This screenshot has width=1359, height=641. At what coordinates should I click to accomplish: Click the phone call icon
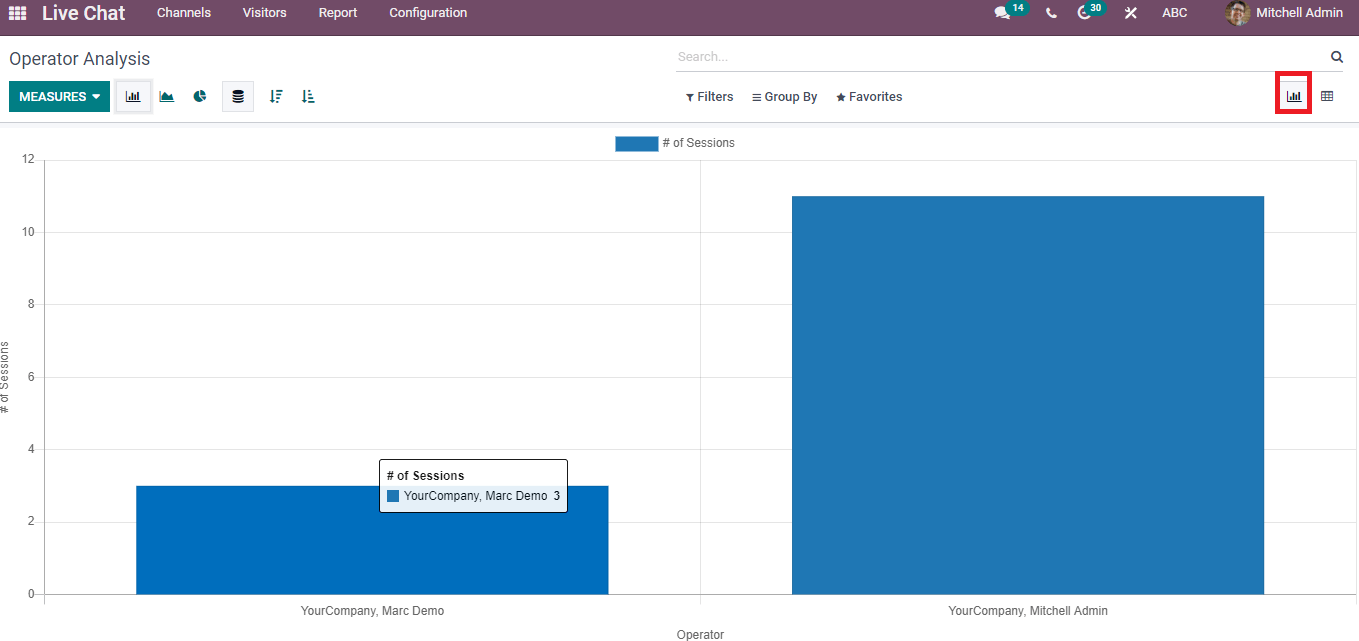point(1051,13)
